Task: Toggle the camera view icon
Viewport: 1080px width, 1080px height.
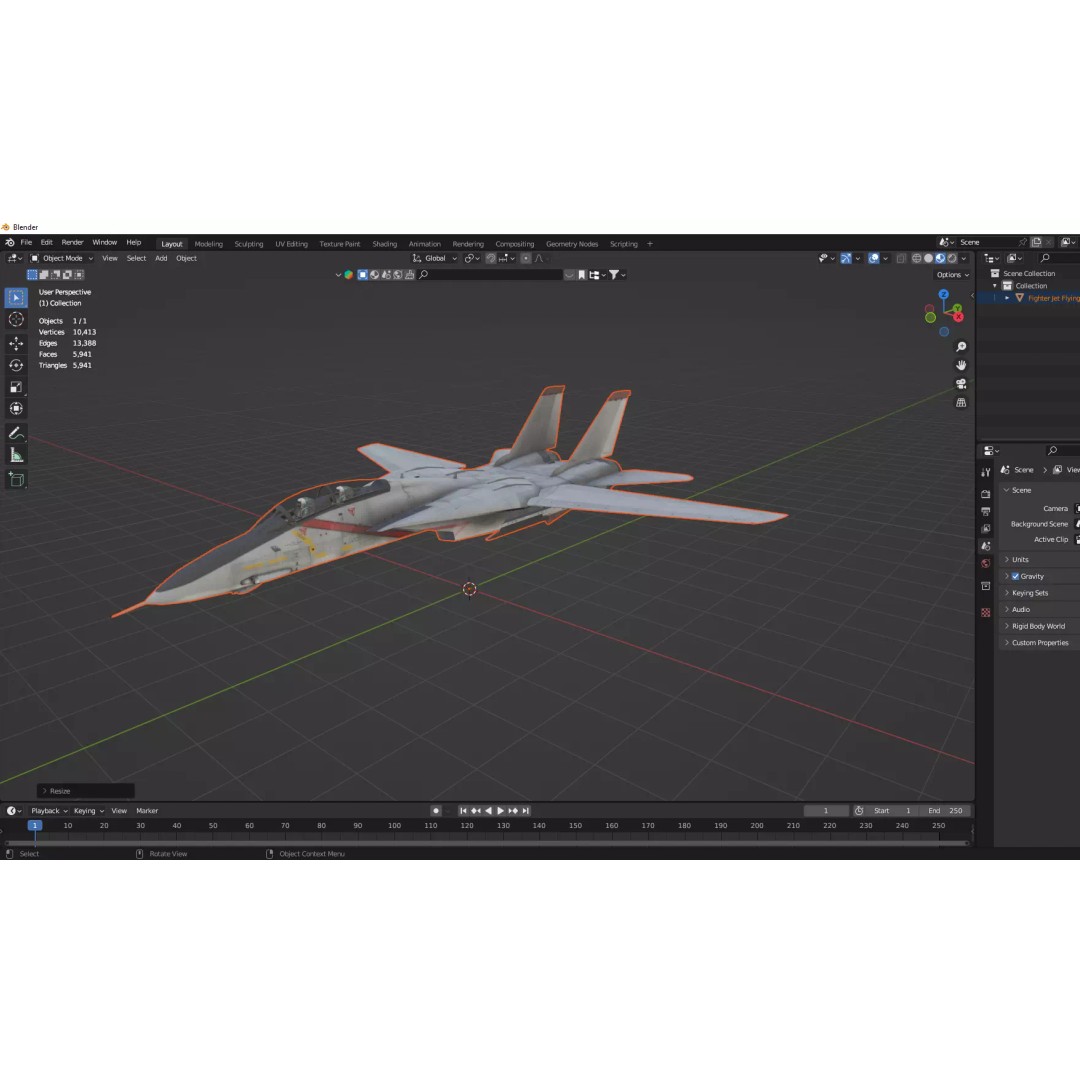Action: pyautogui.click(x=961, y=384)
